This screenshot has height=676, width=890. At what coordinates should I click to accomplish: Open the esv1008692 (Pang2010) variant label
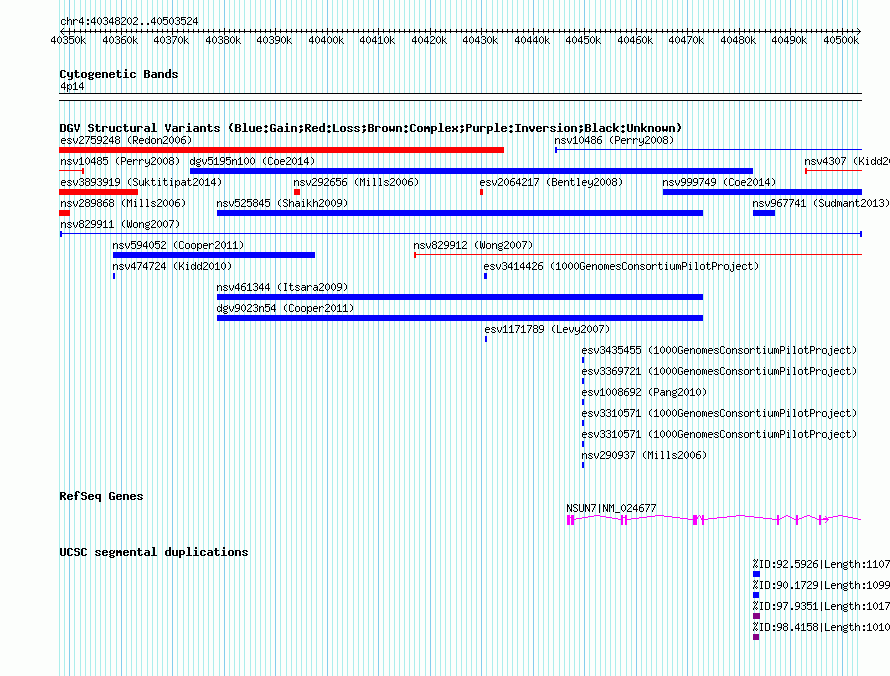point(644,392)
